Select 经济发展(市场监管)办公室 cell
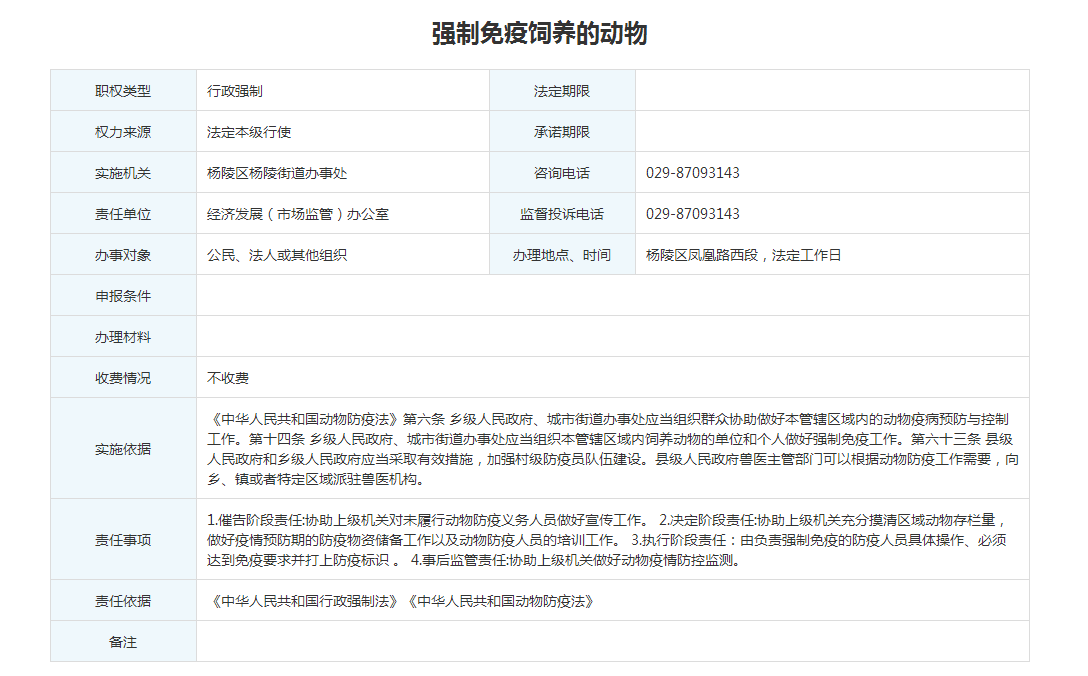1088x676 pixels. pyautogui.click(x=298, y=214)
